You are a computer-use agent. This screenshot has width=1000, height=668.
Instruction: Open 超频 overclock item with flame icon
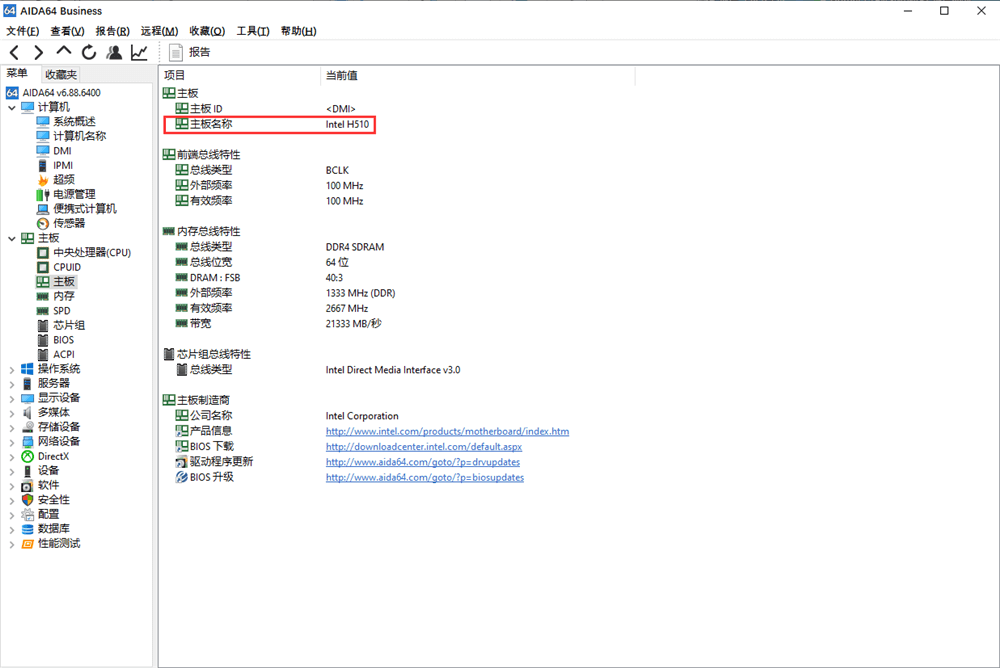(x=63, y=179)
